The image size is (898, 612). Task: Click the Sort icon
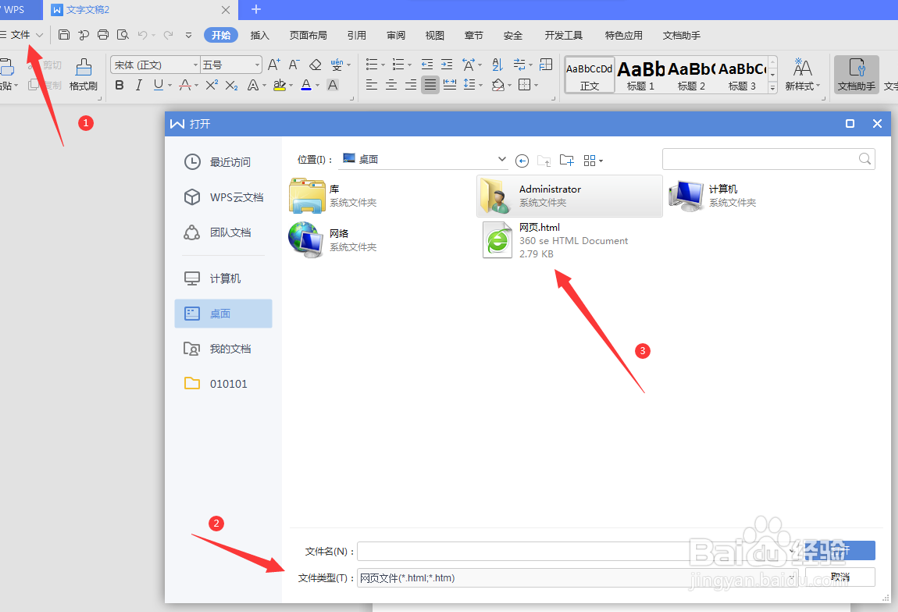click(497, 64)
